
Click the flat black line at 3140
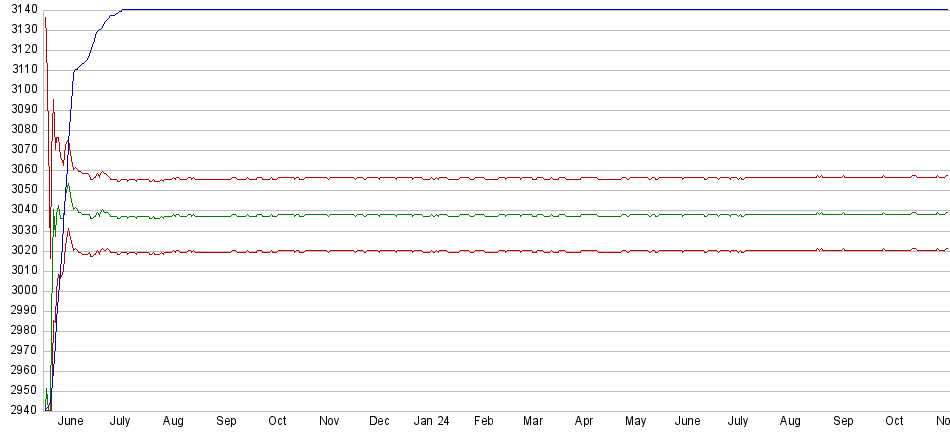500,9
